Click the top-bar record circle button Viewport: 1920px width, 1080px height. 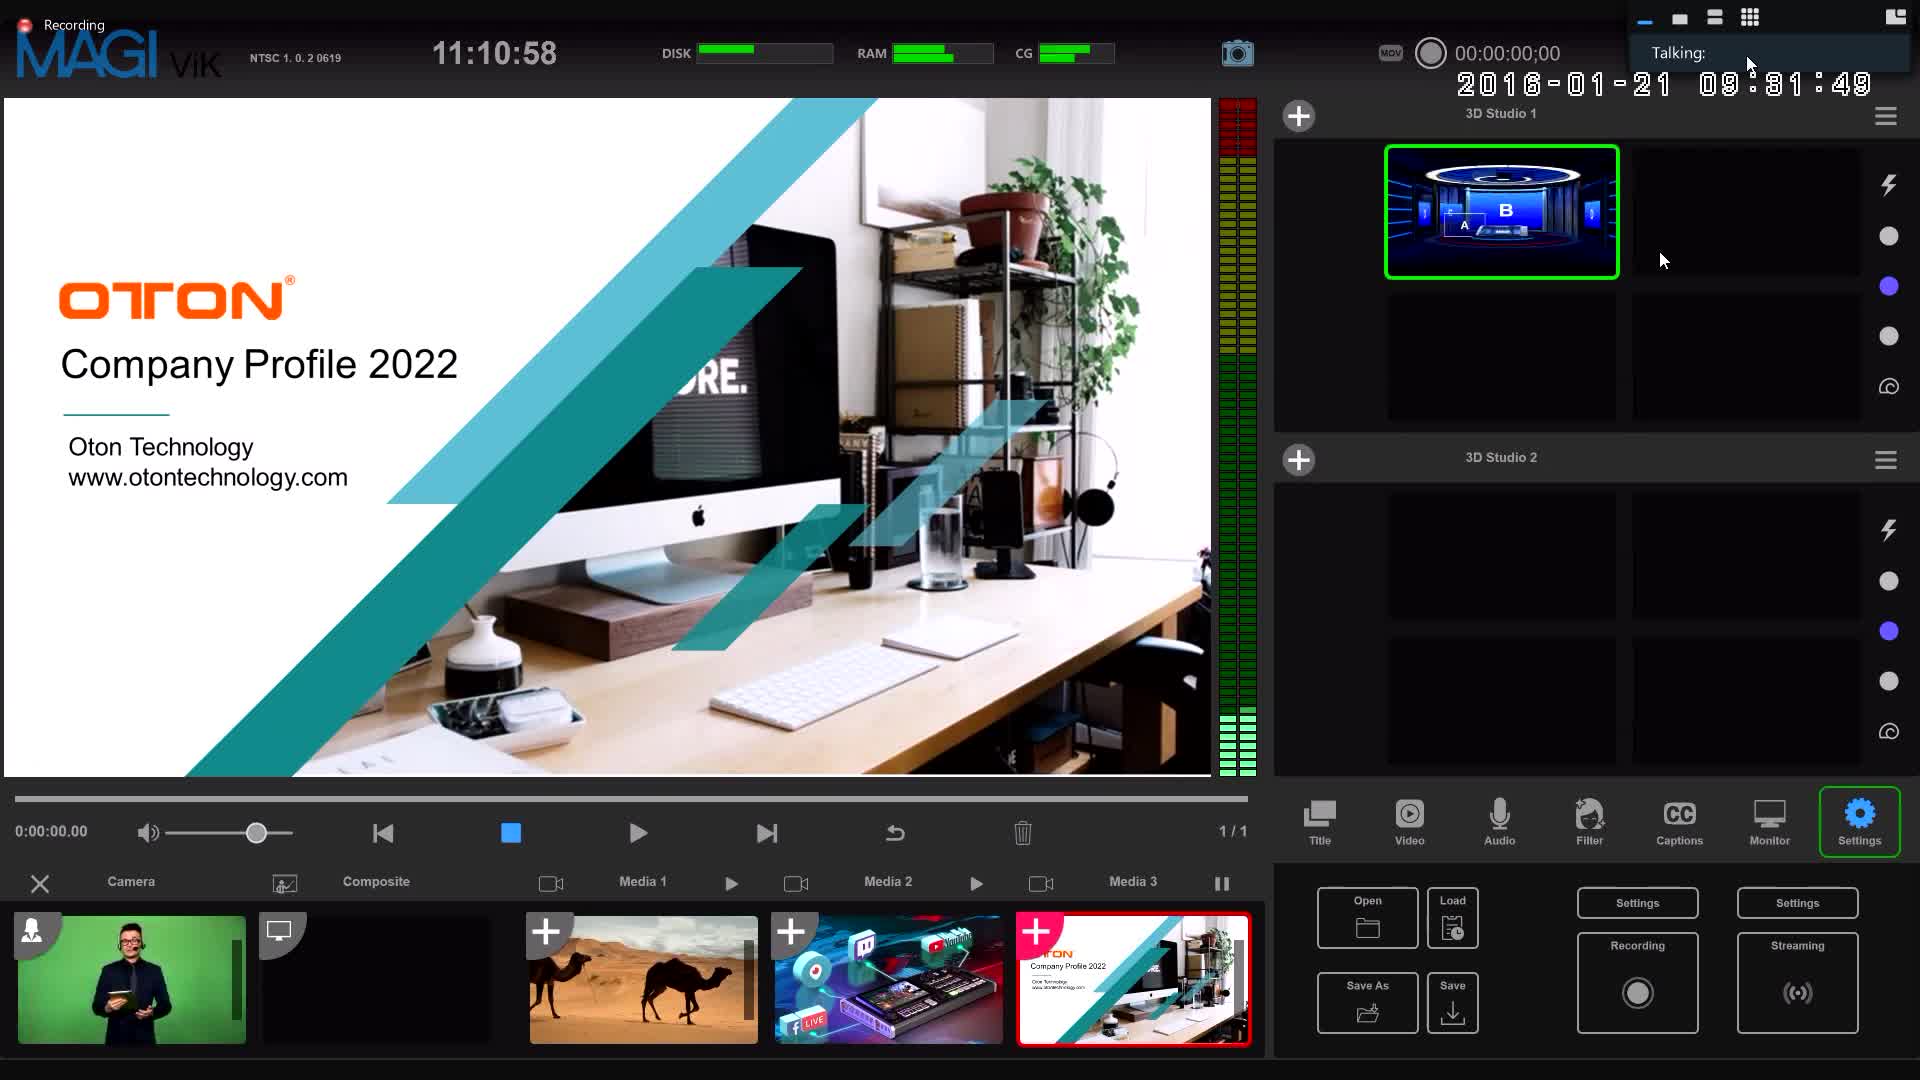tap(1430, 53)
